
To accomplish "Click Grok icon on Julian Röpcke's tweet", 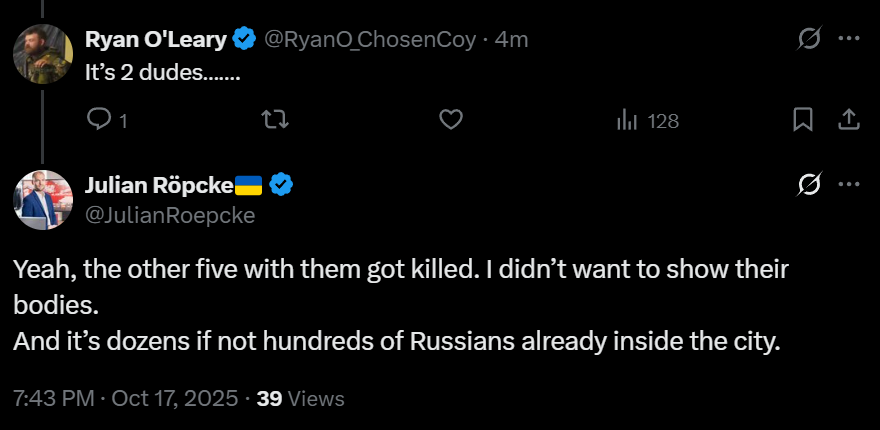I will [808, 185].
